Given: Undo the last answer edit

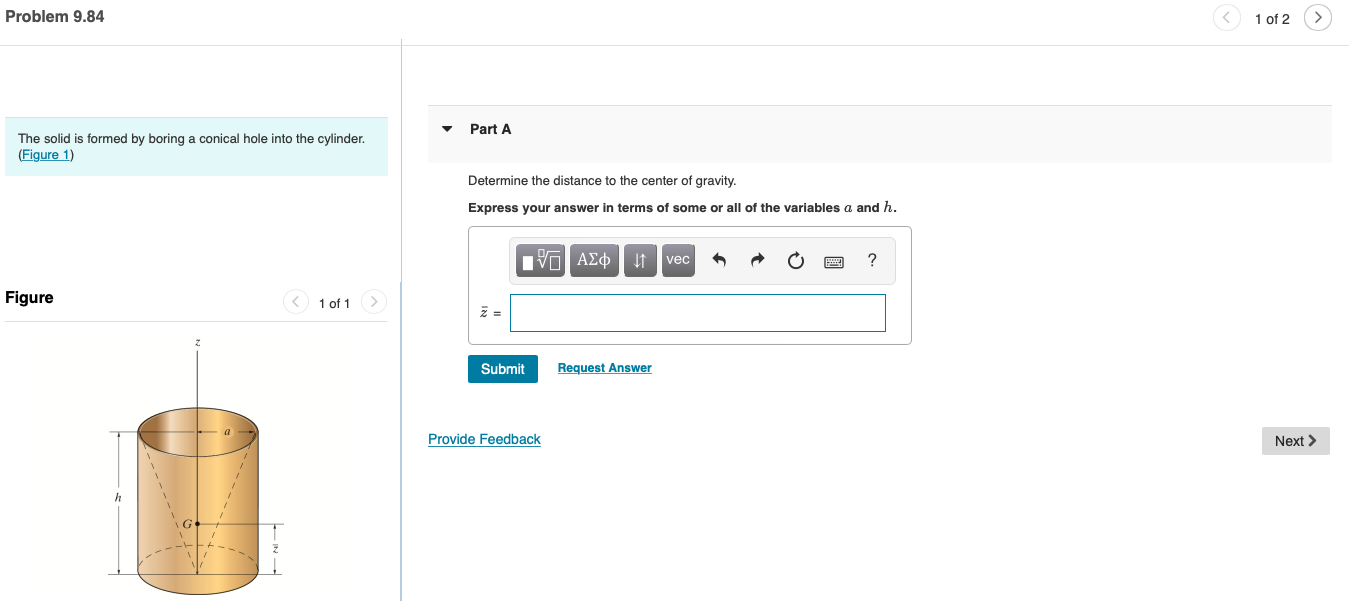Looking at the screenshot, I should click(719, 259).
